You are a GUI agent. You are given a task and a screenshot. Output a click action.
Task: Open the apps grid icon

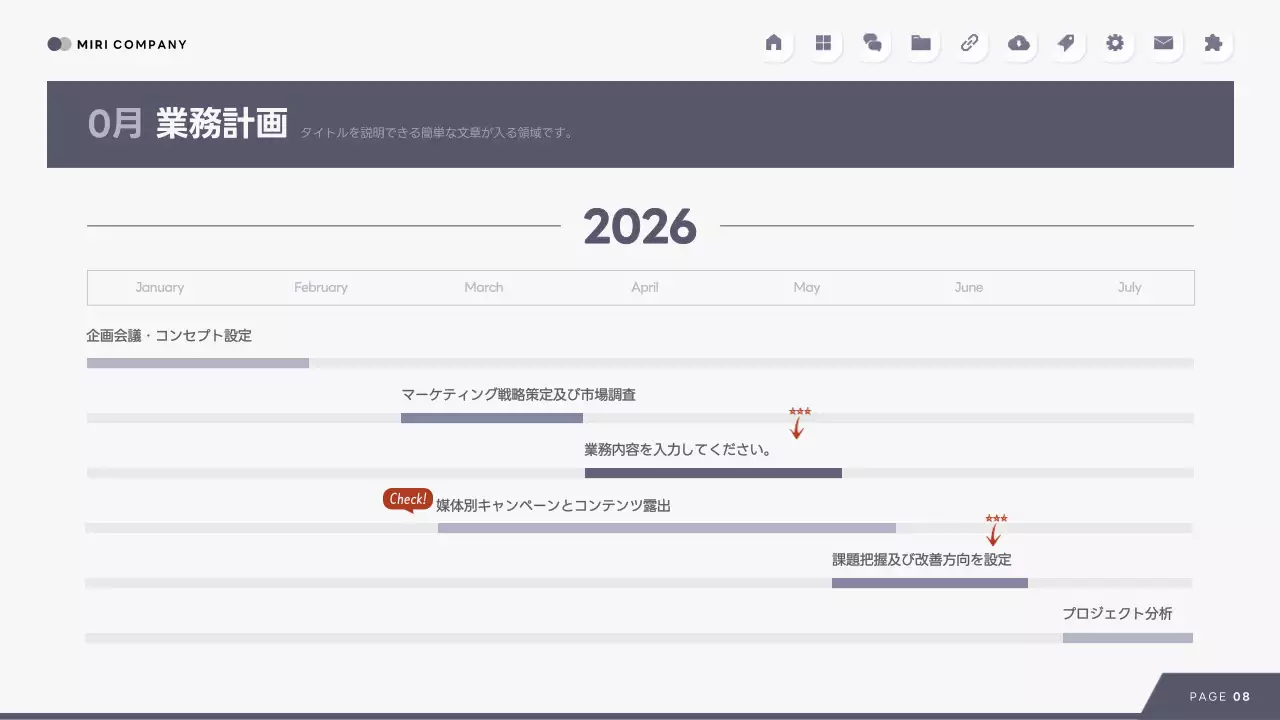pyautogui.click(x=823, y=43)
